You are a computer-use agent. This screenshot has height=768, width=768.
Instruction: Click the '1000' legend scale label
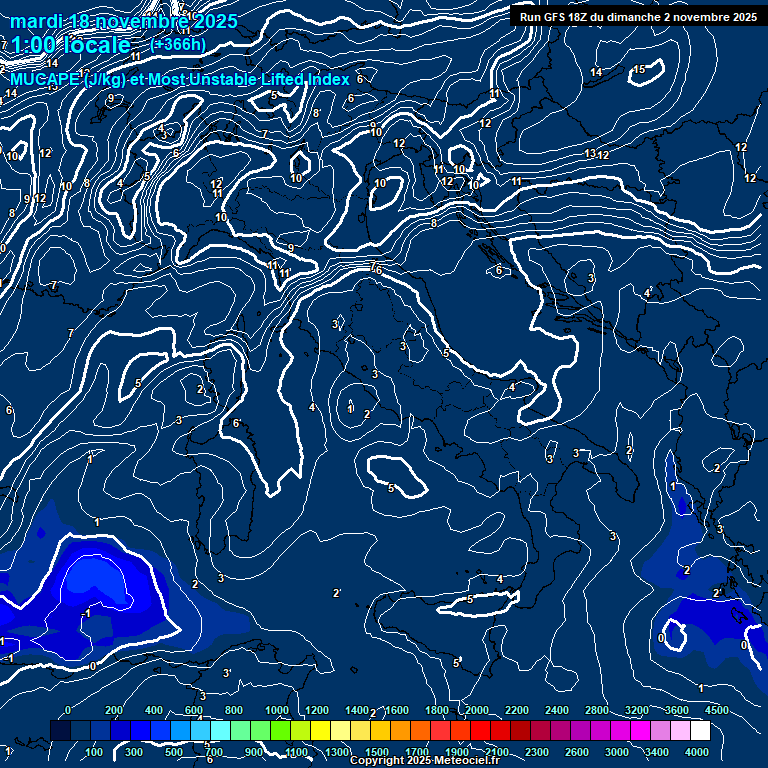pyautogui.click(x=276, y=710)
